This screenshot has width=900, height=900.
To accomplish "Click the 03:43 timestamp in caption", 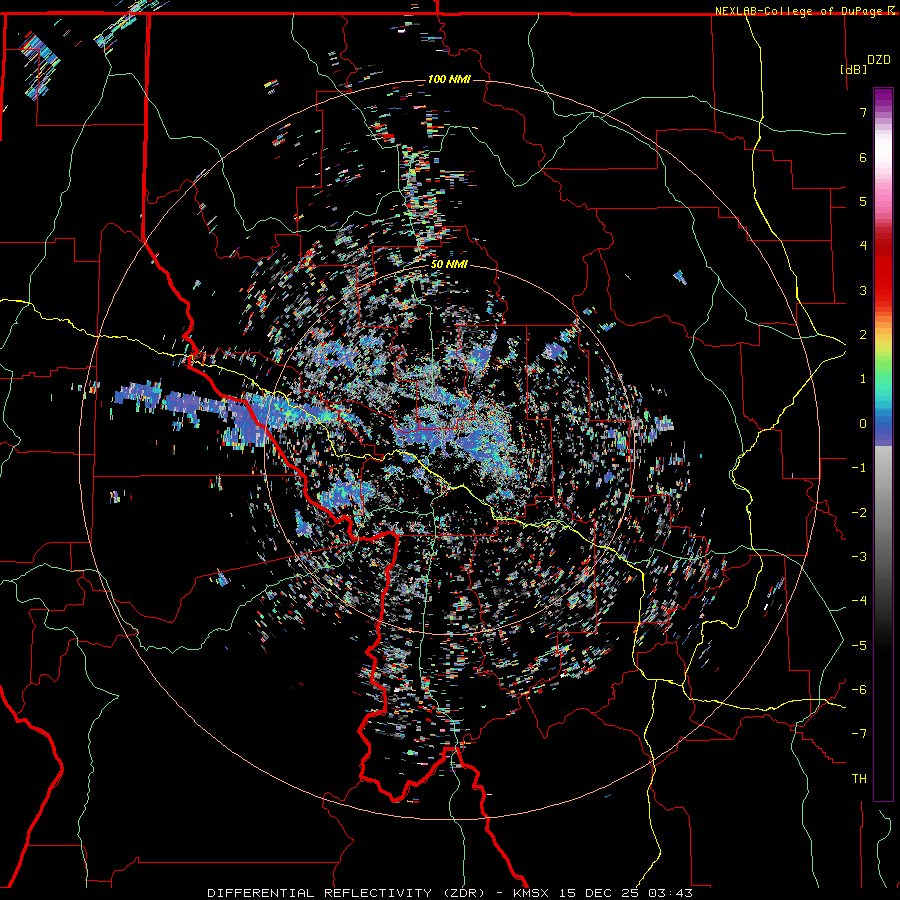I will [x=671, y=893].
